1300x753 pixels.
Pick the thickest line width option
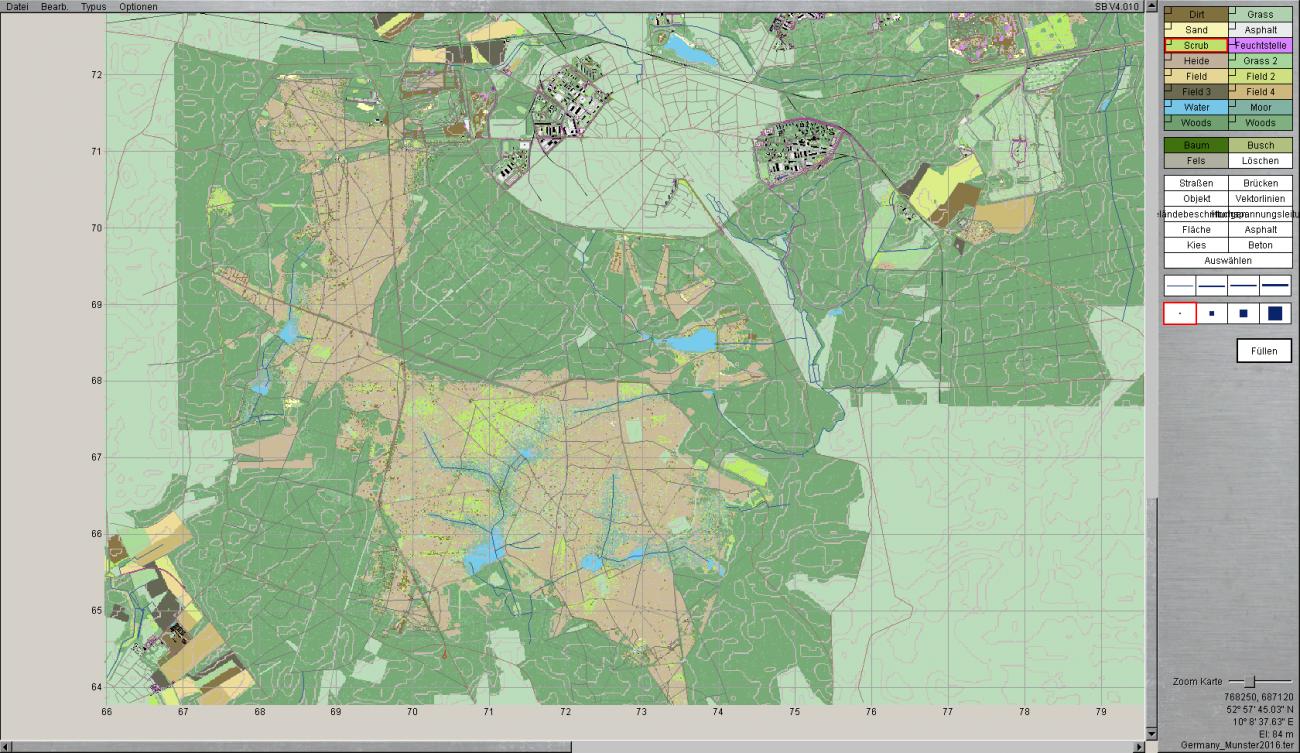(x=1275, y=286)
